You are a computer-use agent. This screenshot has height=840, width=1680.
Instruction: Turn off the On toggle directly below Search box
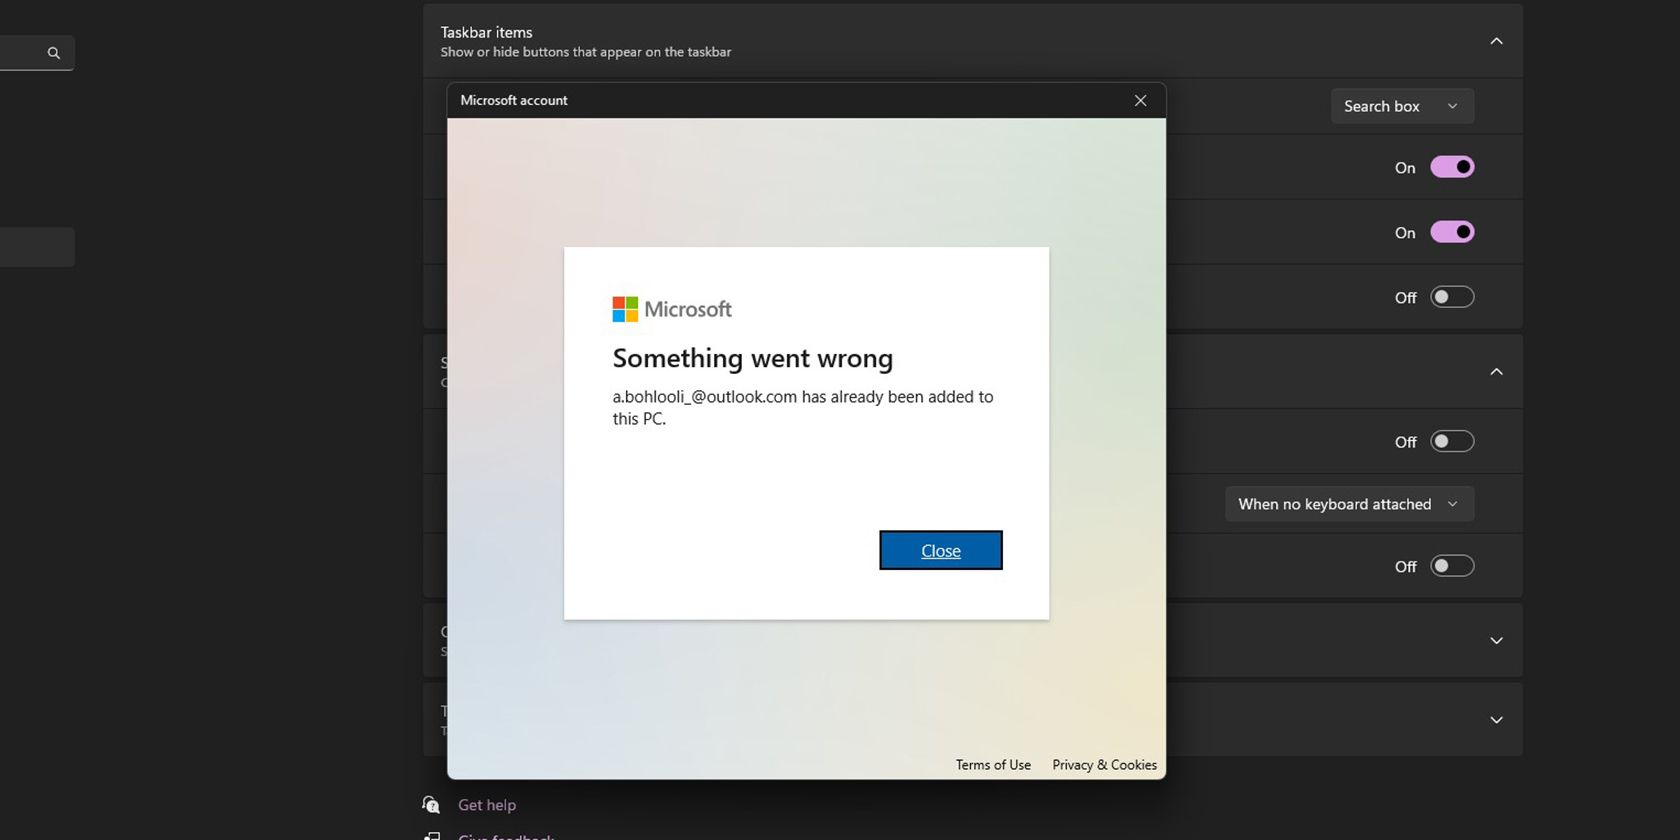coord(1452,167)
